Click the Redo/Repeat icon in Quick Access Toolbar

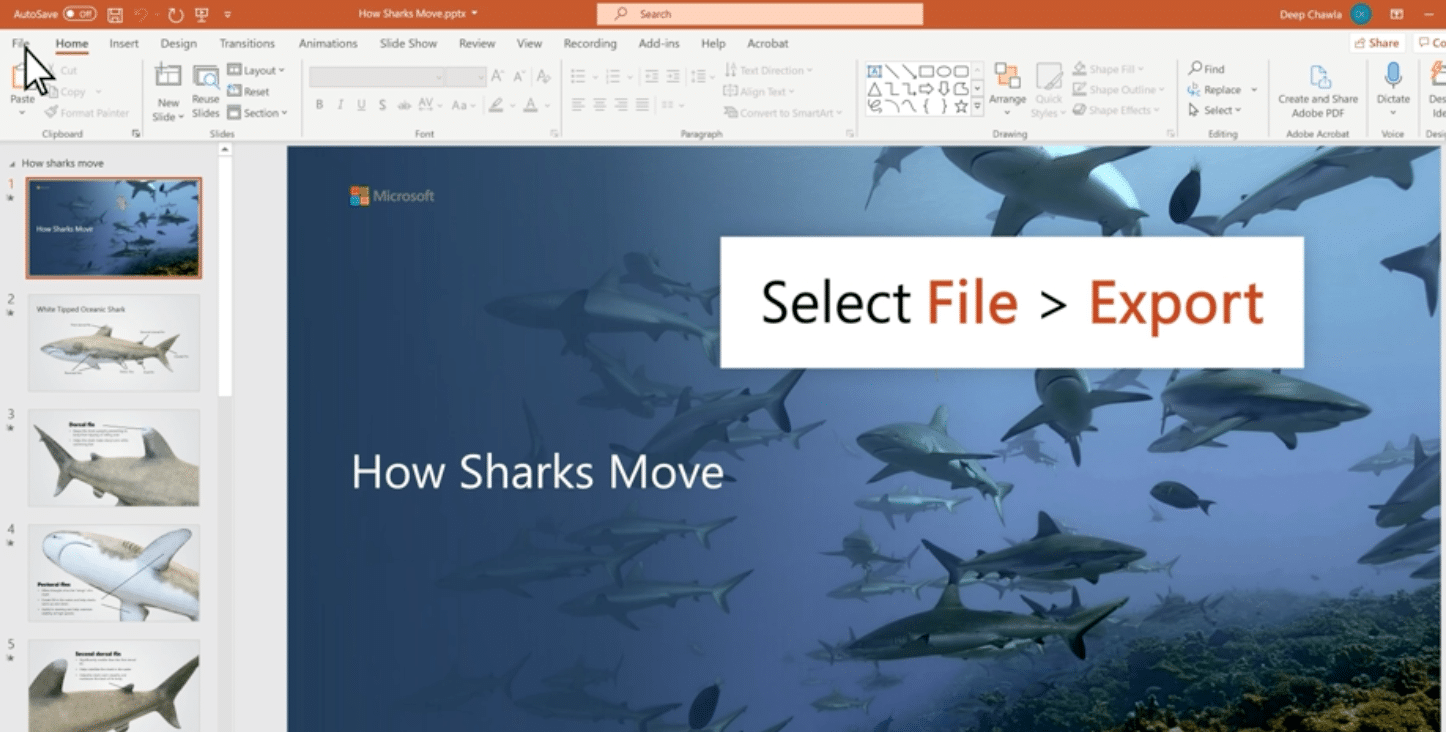pyautogui.click(x=176, y=14)
